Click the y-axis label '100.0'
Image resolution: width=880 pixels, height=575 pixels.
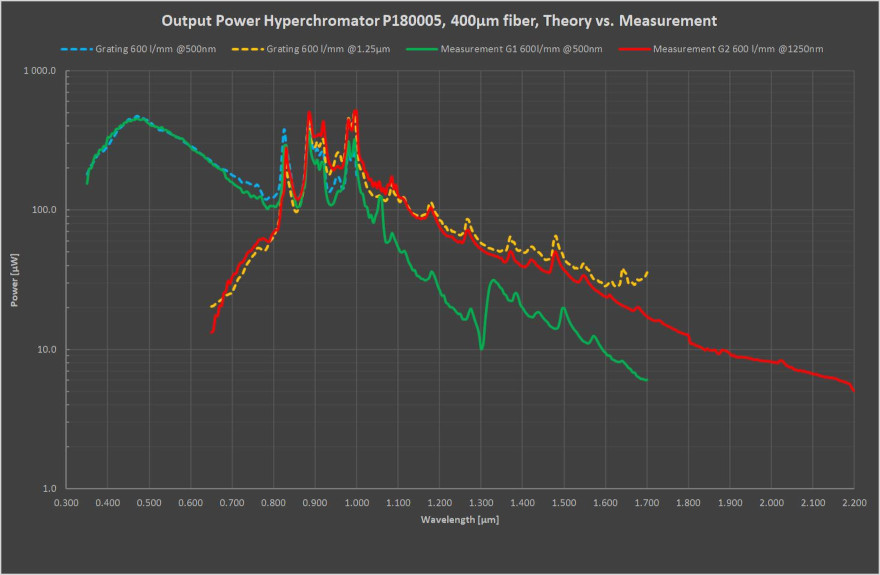tap(44, 210)
